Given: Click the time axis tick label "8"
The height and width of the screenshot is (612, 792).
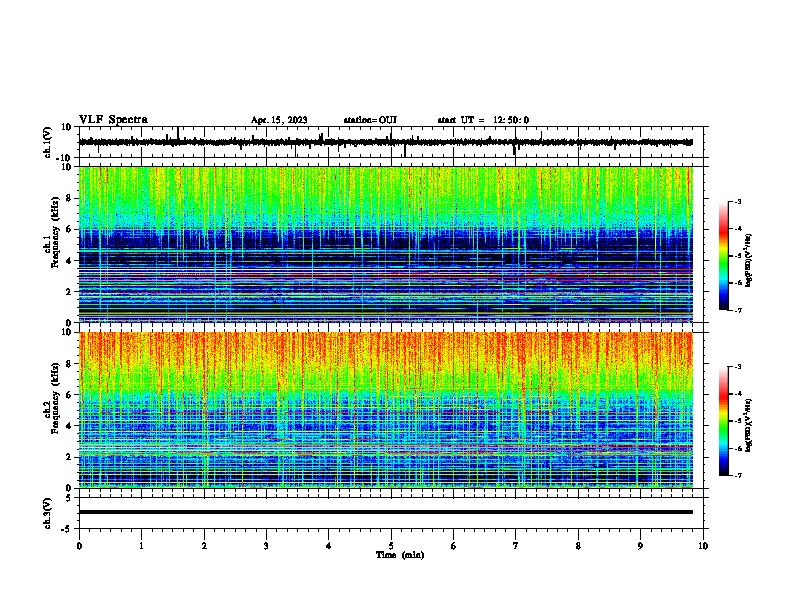Looking at the screenshot, I should click(578, 546).
